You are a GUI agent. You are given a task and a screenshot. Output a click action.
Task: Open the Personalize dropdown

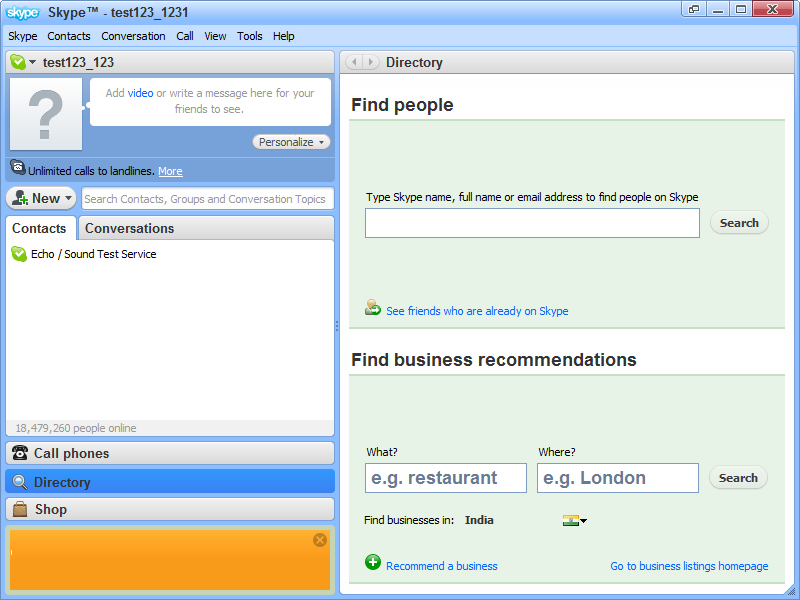click(x=291, y=142)
